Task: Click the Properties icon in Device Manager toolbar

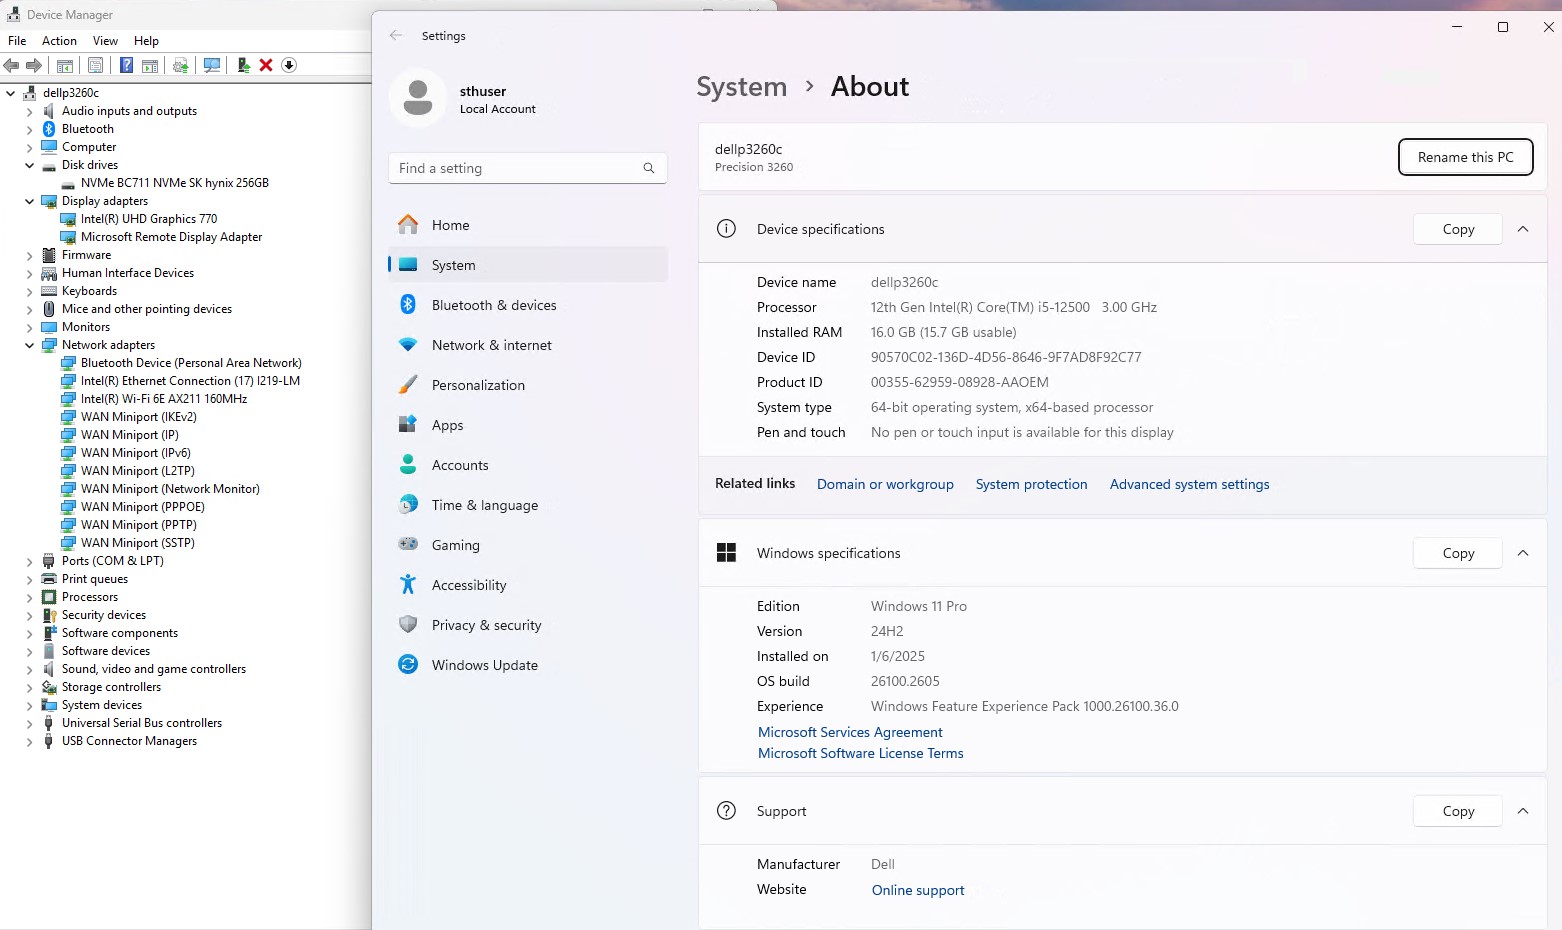Action: (95, 65)
